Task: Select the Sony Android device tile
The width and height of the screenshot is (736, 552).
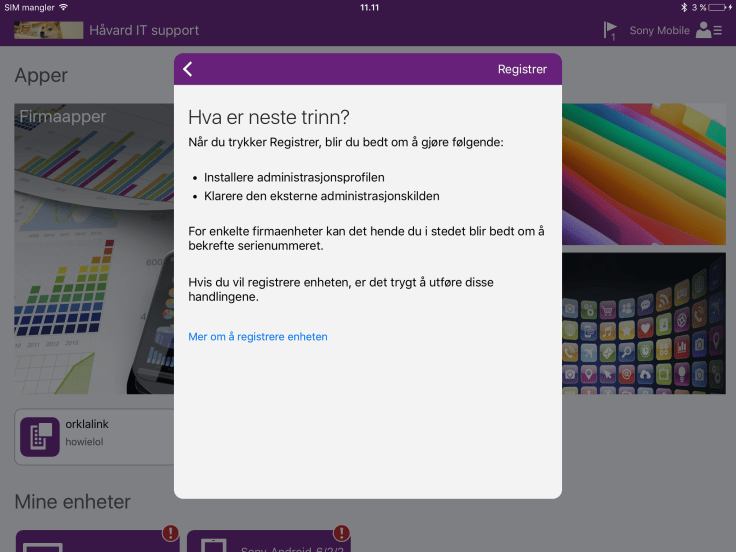Action: coord(268,543)
